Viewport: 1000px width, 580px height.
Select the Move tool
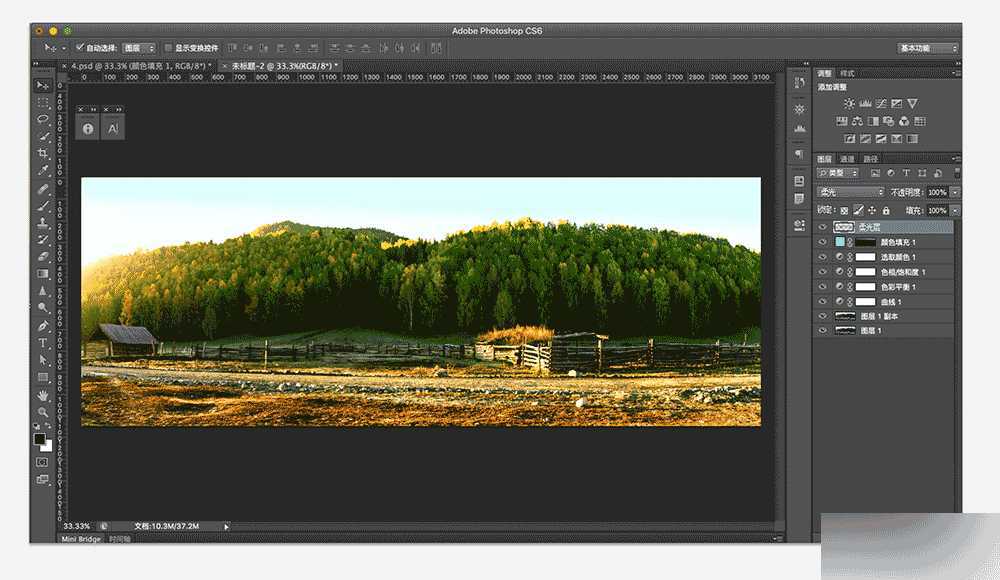(43, 85)
